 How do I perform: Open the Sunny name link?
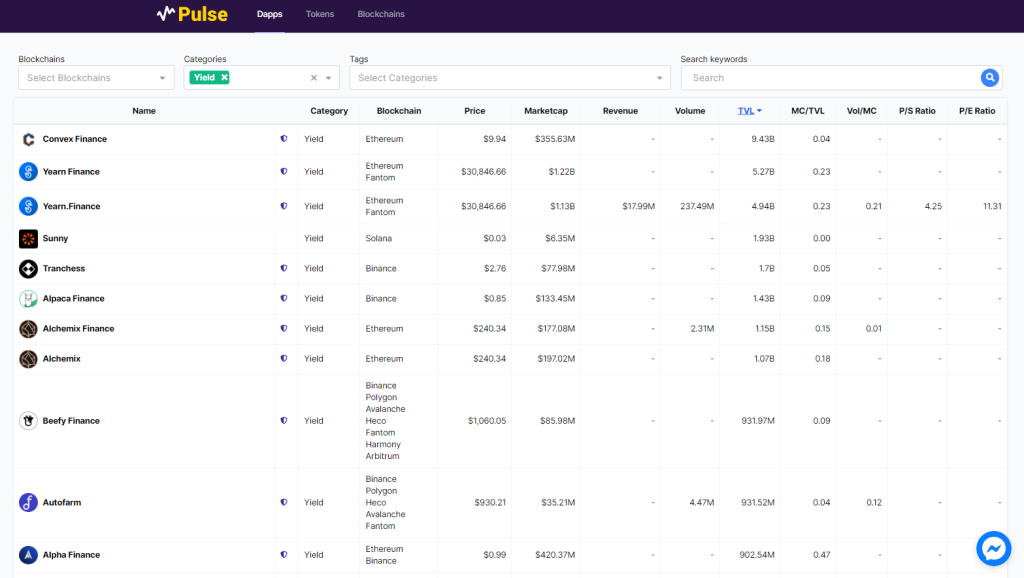click(55, 238)
